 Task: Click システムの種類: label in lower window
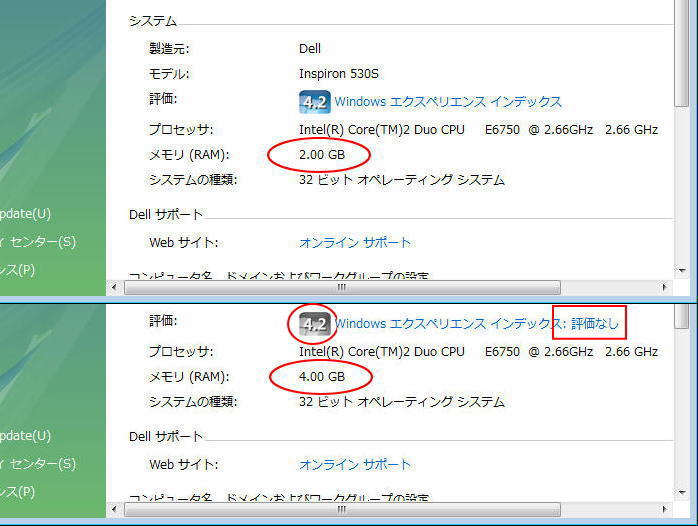(193, 402)
